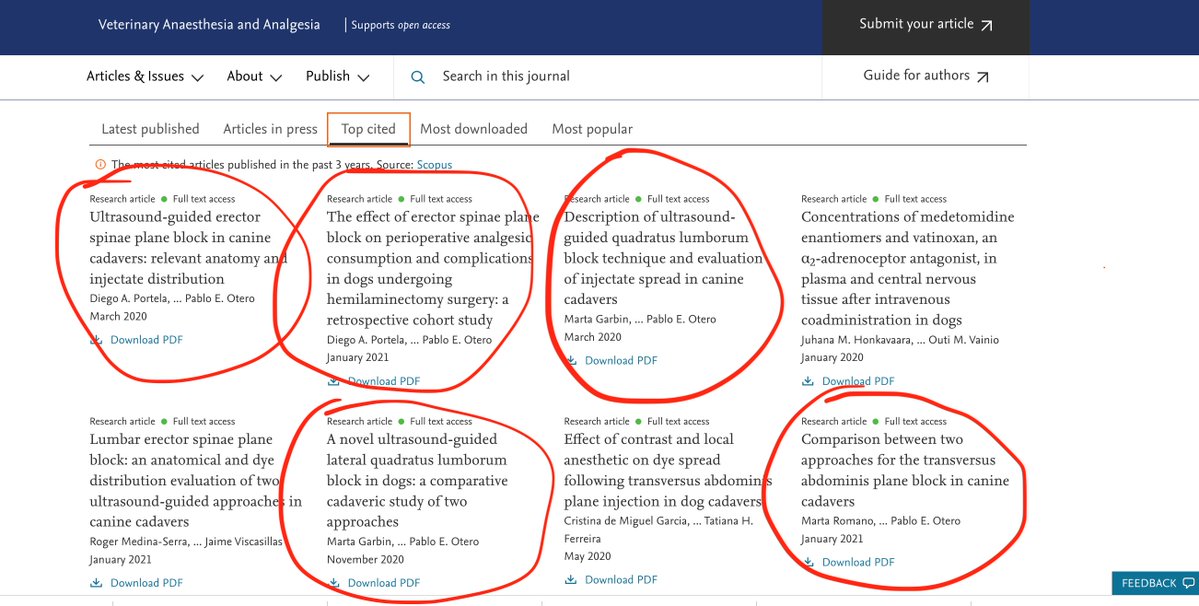Open A novel ultrasound-guided lateral quadratus lumborum article

pyautogui.click(x=417, y=481)
